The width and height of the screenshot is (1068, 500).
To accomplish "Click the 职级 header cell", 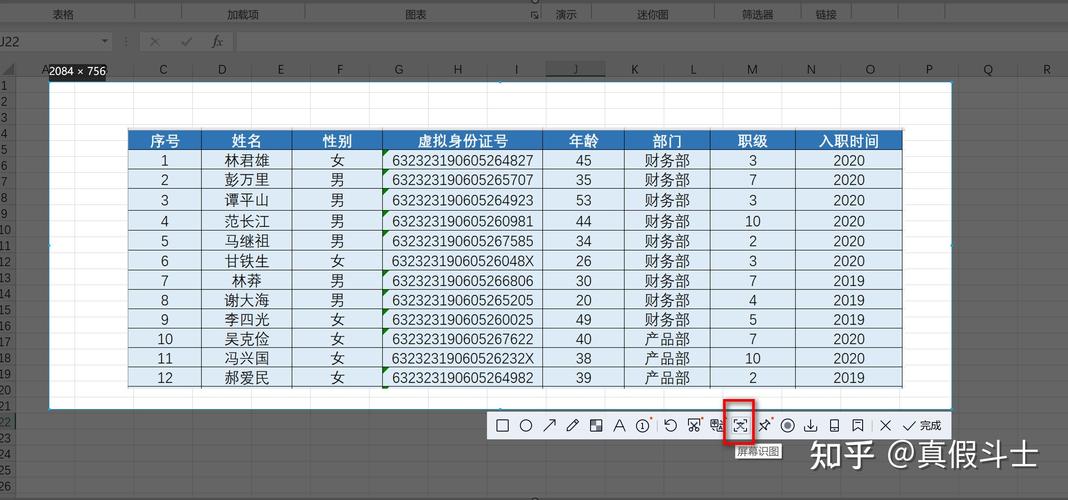I will (753, 140).
